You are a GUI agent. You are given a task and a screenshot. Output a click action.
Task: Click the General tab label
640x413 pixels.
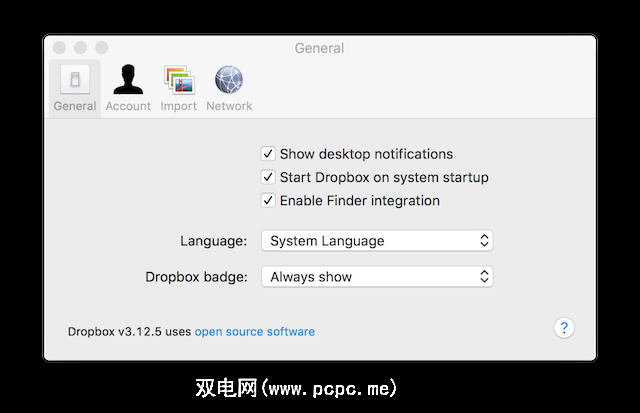click(x=75, y=106)
